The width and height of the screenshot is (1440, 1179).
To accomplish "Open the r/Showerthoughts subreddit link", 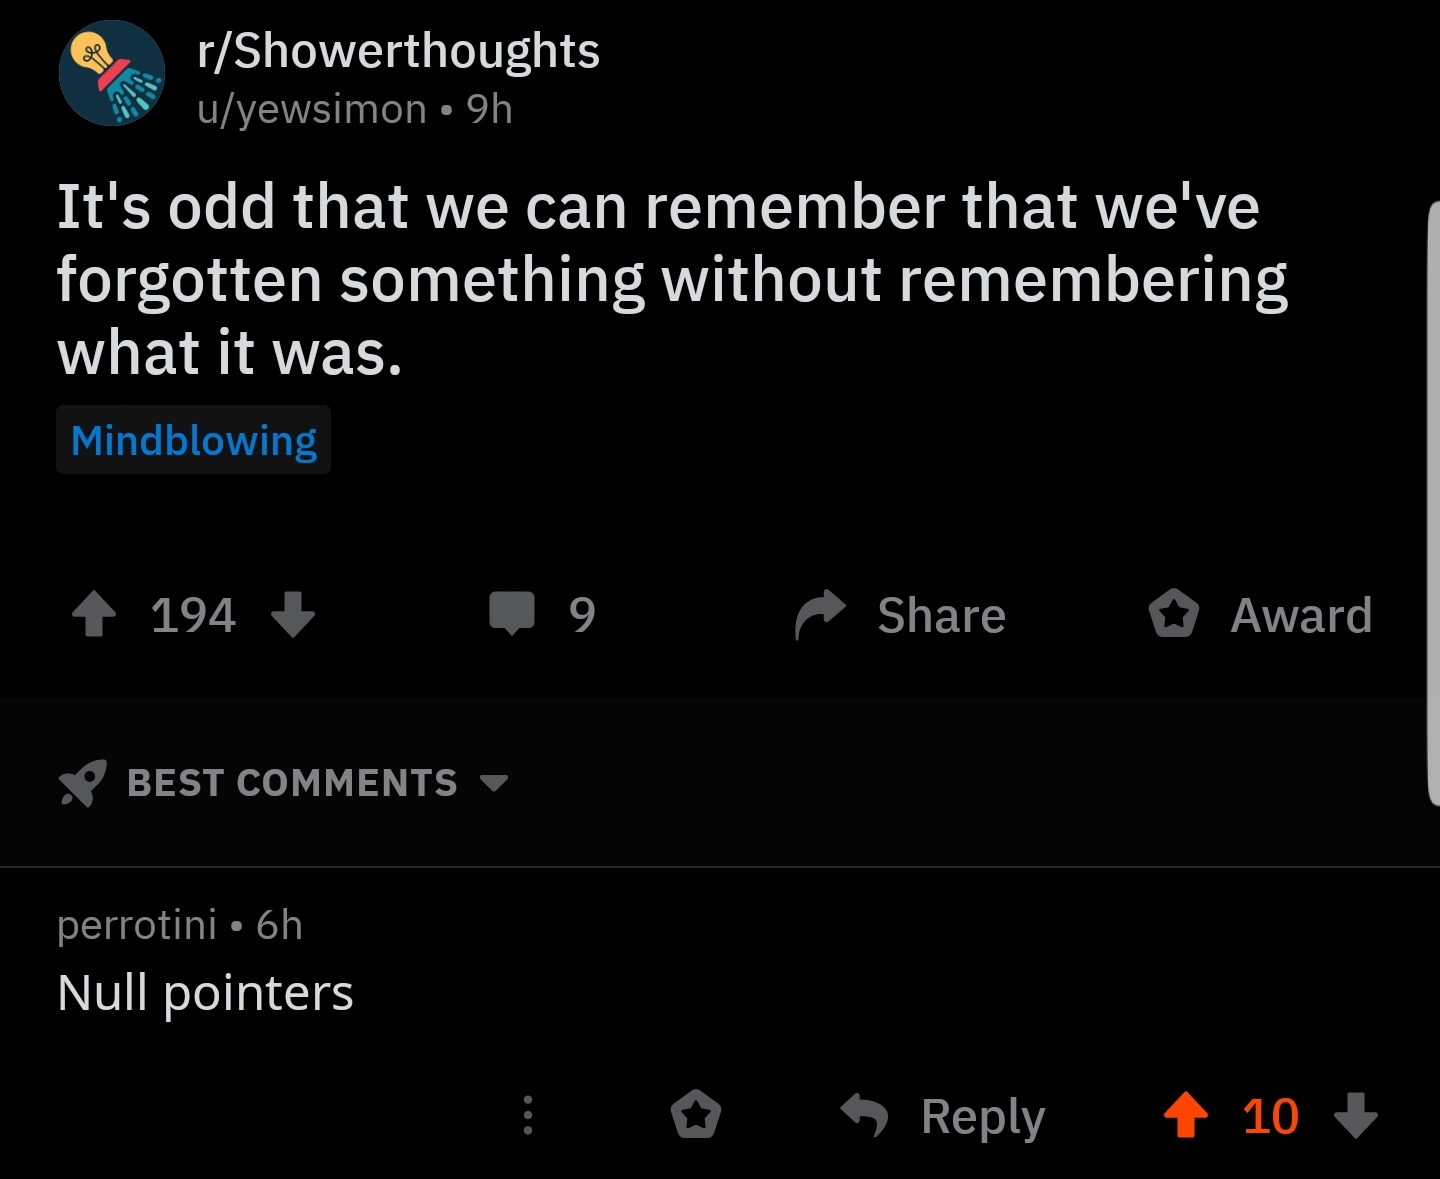I will coord(398,51).
